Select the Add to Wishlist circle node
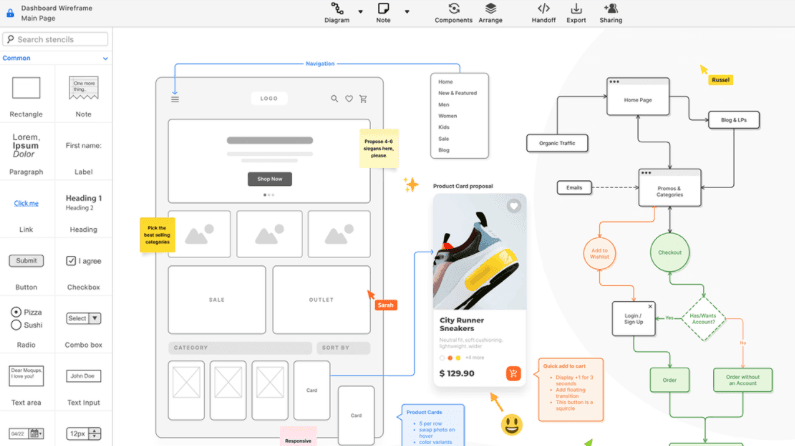Image resolution: width=795 pixels, height=446 pixels. tap(599, 253)
